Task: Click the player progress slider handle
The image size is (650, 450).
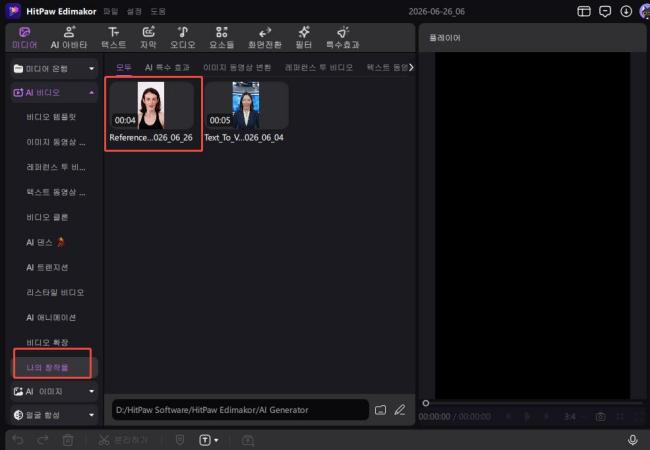Action: point(426,403)
